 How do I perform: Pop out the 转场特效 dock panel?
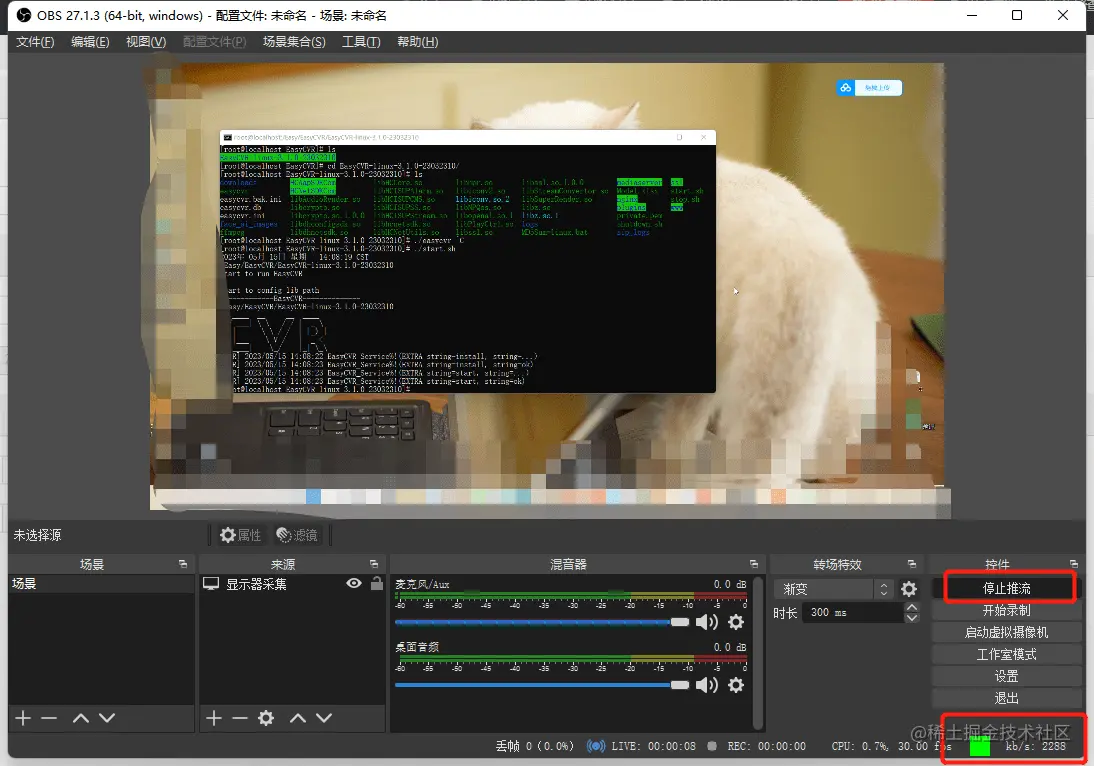click(911, 564)
